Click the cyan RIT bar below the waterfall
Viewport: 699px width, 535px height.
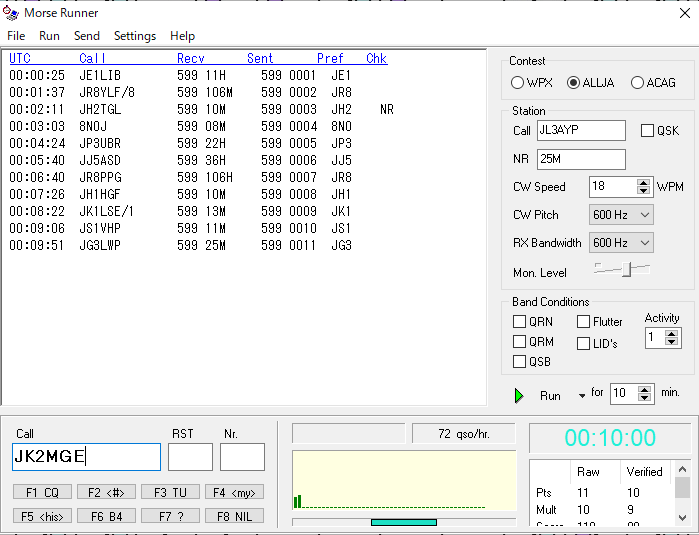point(404,522)
